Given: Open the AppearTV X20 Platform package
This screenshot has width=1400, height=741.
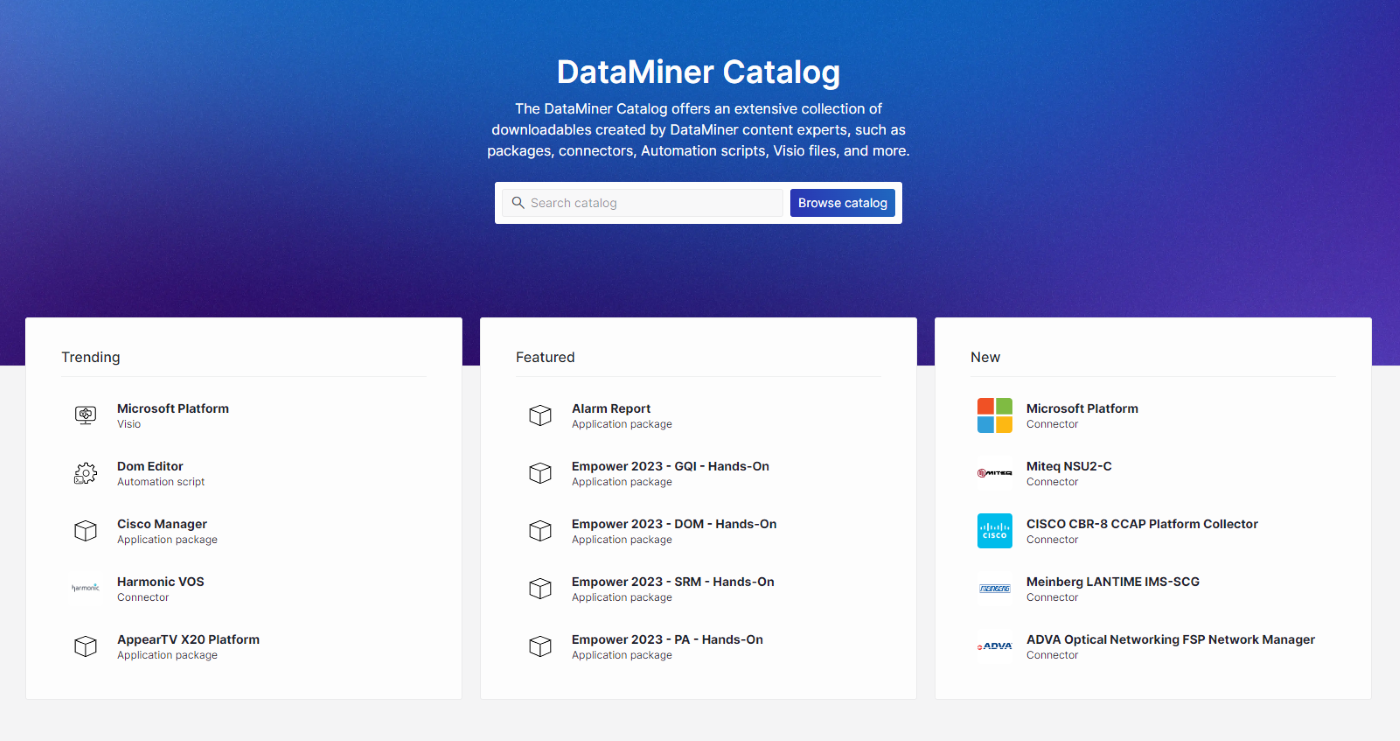Looking at the screenshot, I should click(188, 640).
